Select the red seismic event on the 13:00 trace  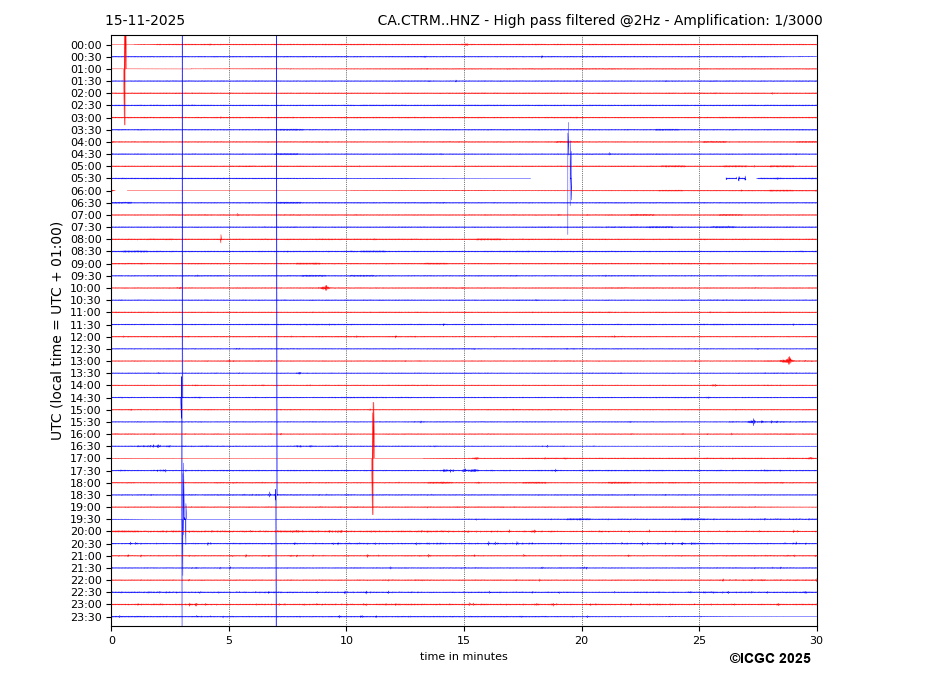pyautogui.click(x=789, y=360)
